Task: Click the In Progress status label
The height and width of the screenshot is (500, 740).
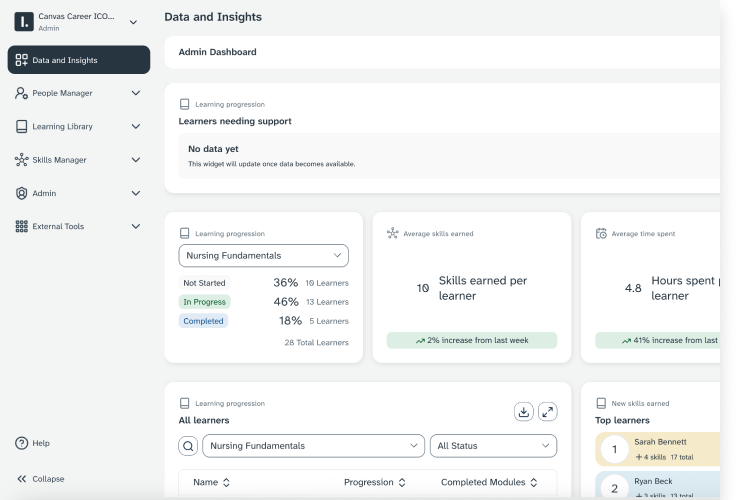Action: pos(204,302)
